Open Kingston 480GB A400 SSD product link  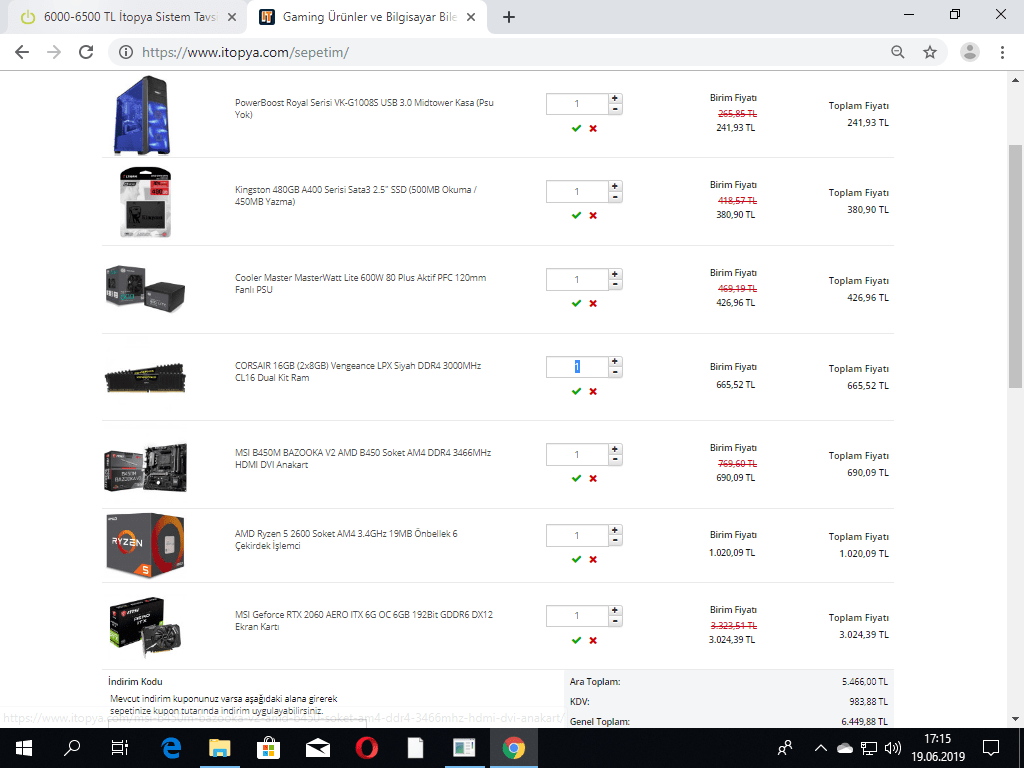click(356, 195)
